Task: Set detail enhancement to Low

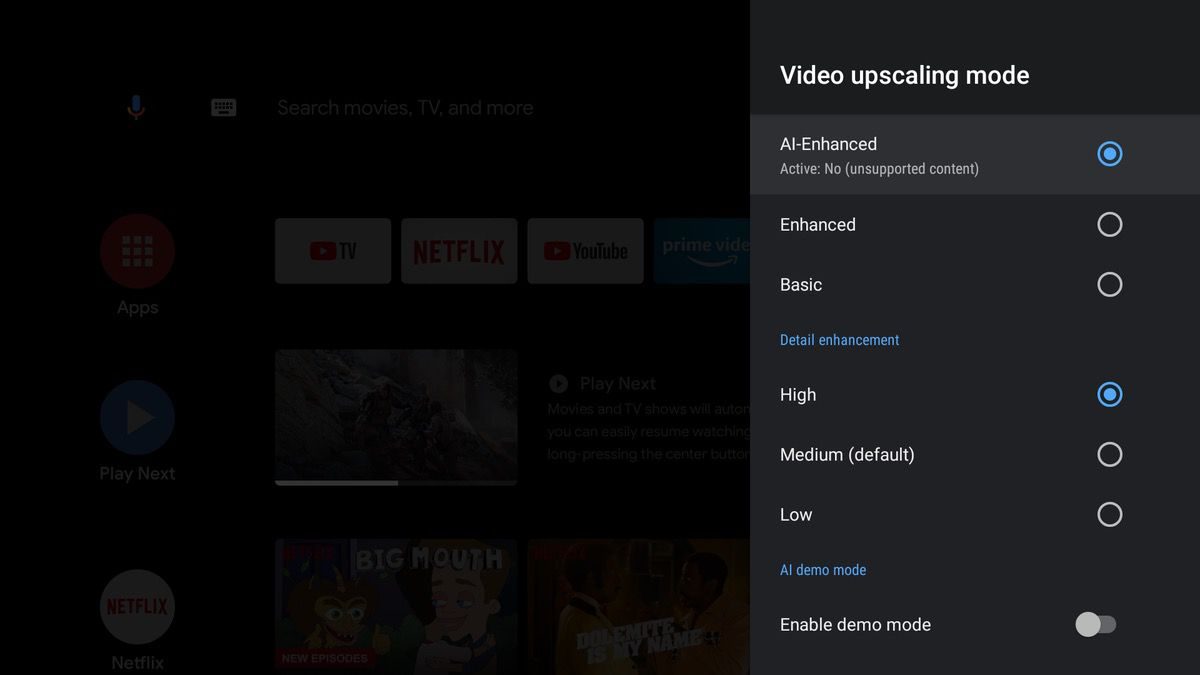Action: (x=1109, y=514)
